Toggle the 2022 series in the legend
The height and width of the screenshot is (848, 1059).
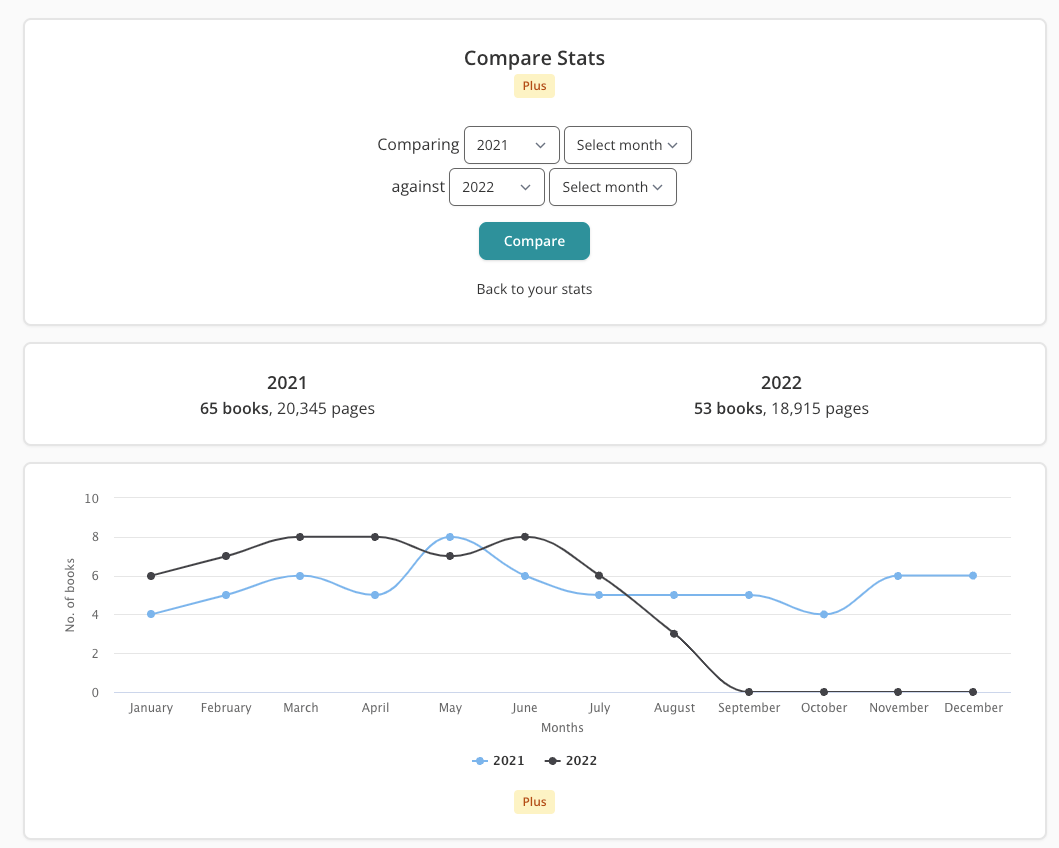point(571,761)
